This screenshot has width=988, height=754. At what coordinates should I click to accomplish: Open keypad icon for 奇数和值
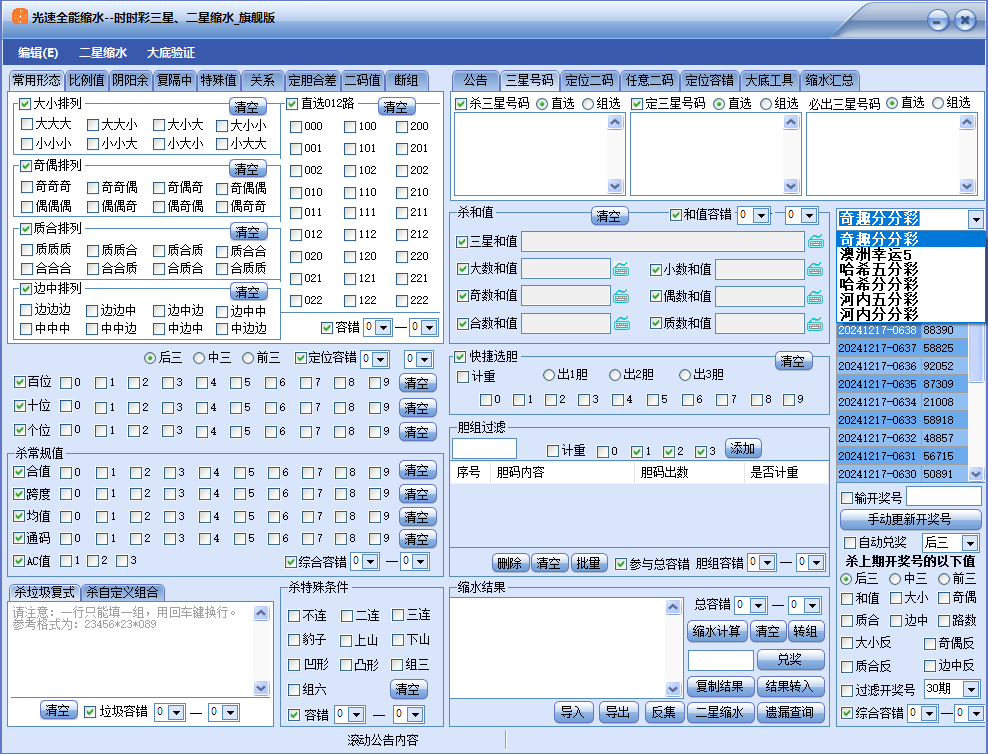tap(621, 296)
